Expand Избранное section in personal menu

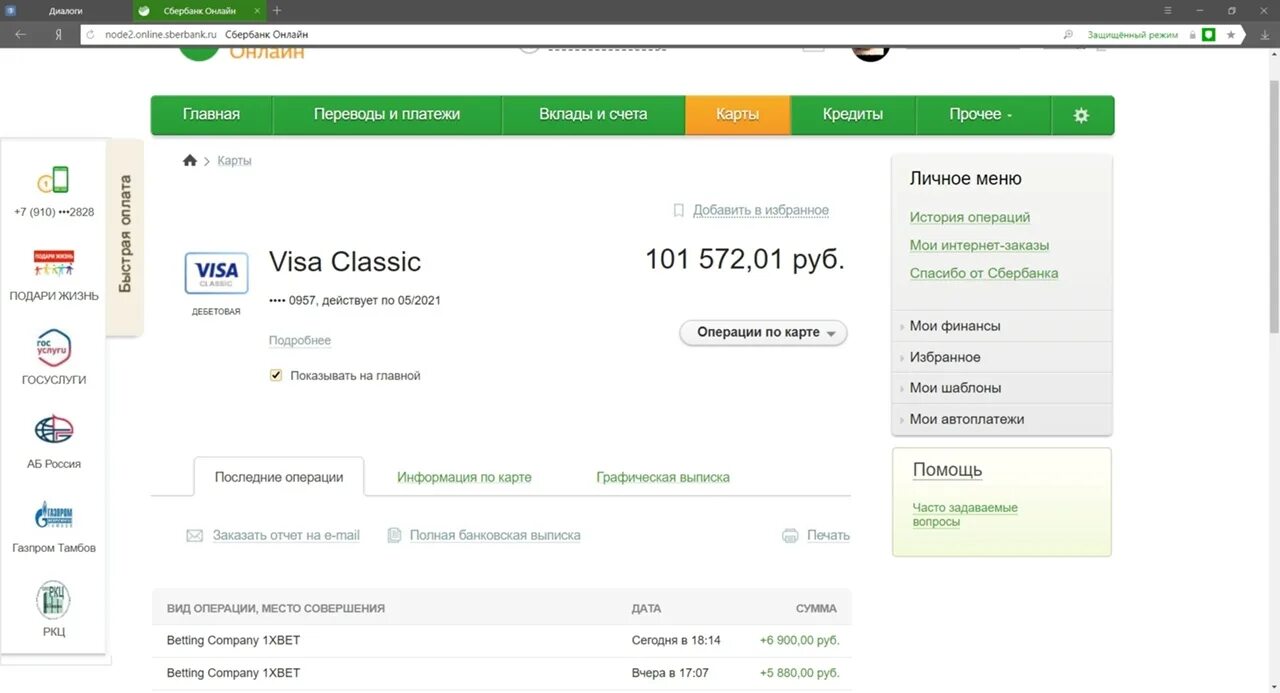(x=1001, y=357)
